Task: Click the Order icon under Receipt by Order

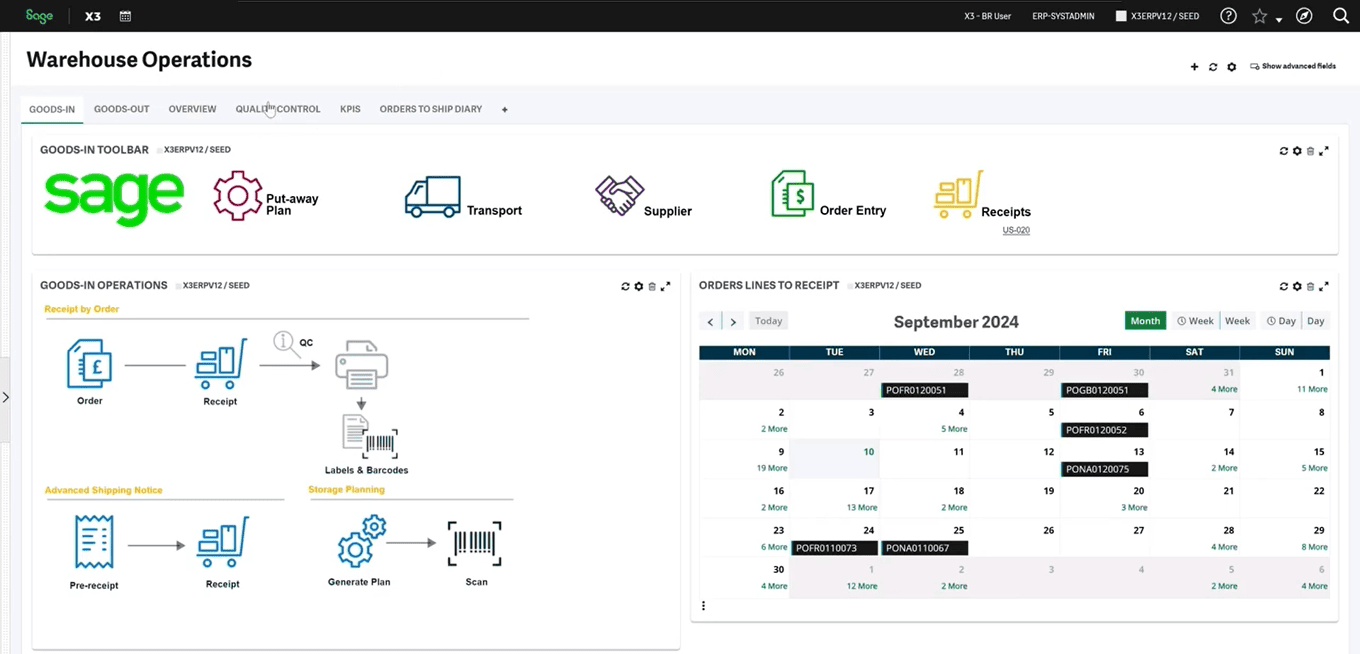Action: (x=89, y=363)
